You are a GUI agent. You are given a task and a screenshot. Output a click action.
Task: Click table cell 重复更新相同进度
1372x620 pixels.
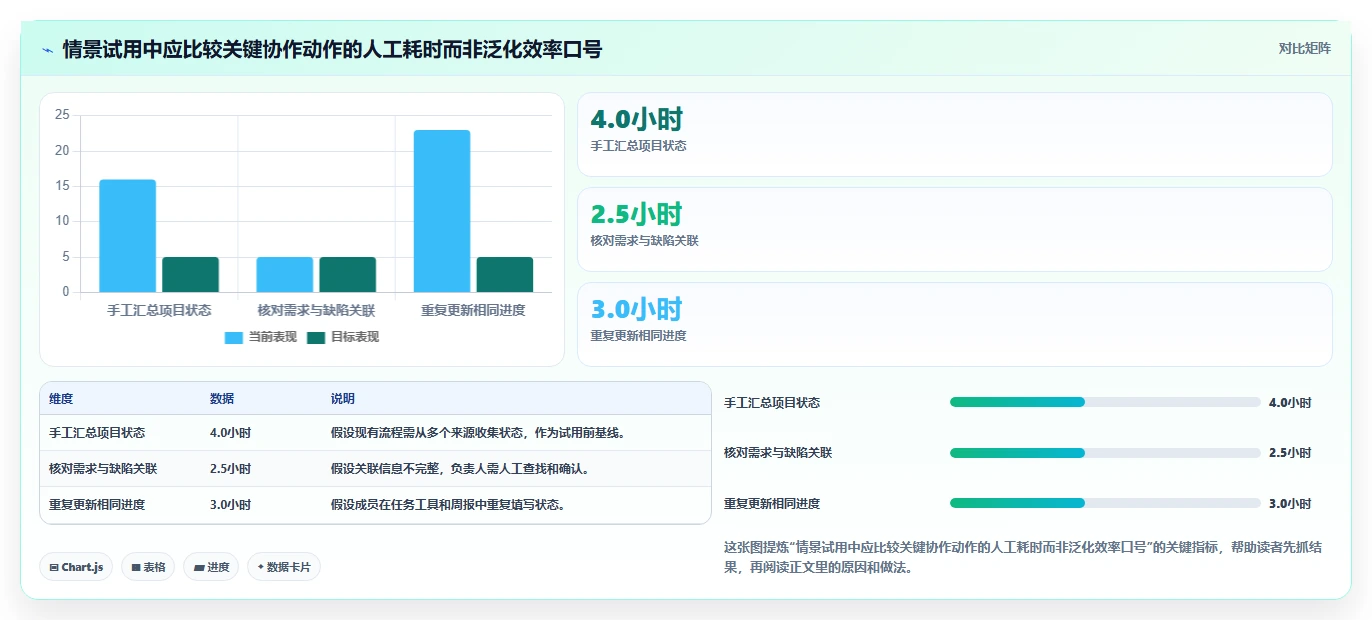pos(97,505)
